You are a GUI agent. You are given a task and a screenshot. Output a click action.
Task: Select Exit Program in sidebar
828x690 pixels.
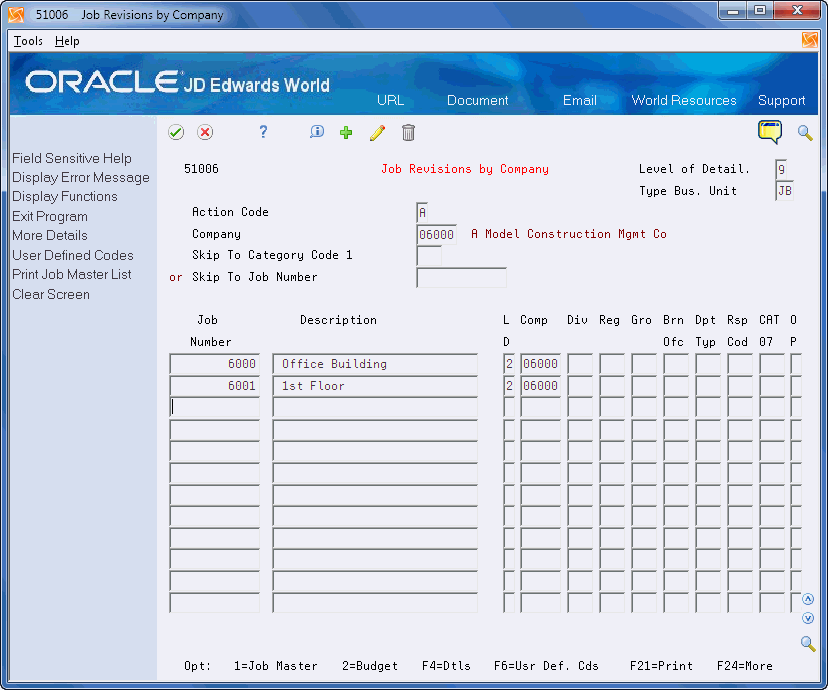click(50, 216)
